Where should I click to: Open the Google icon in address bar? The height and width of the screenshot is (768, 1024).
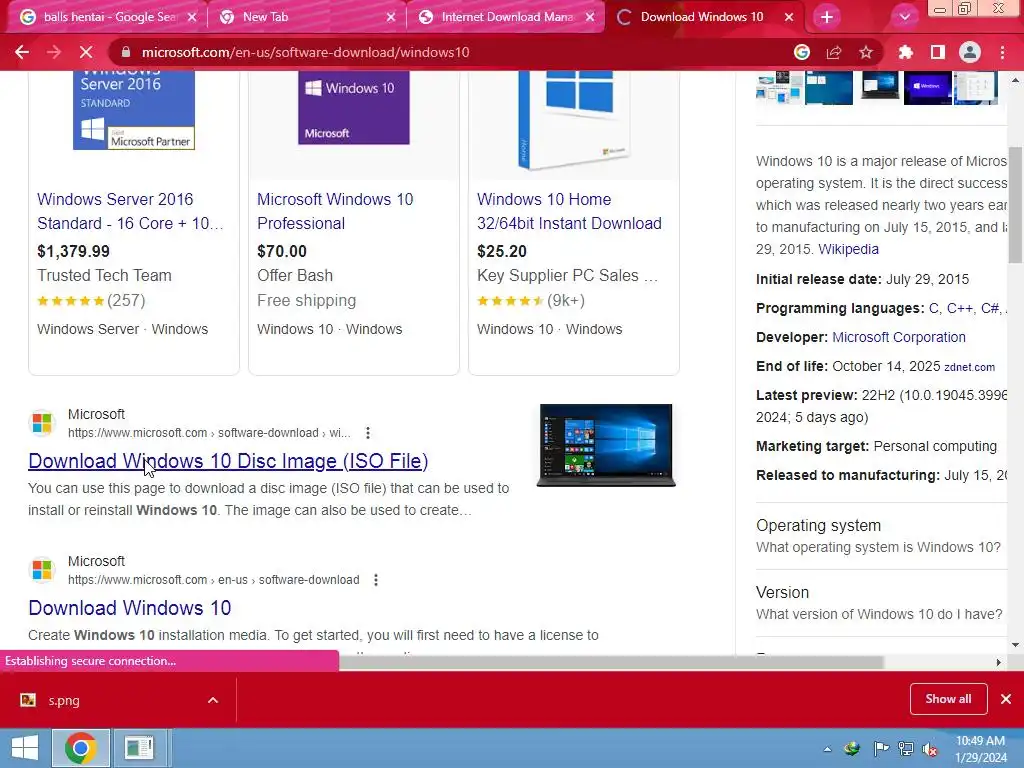point(802,52)
